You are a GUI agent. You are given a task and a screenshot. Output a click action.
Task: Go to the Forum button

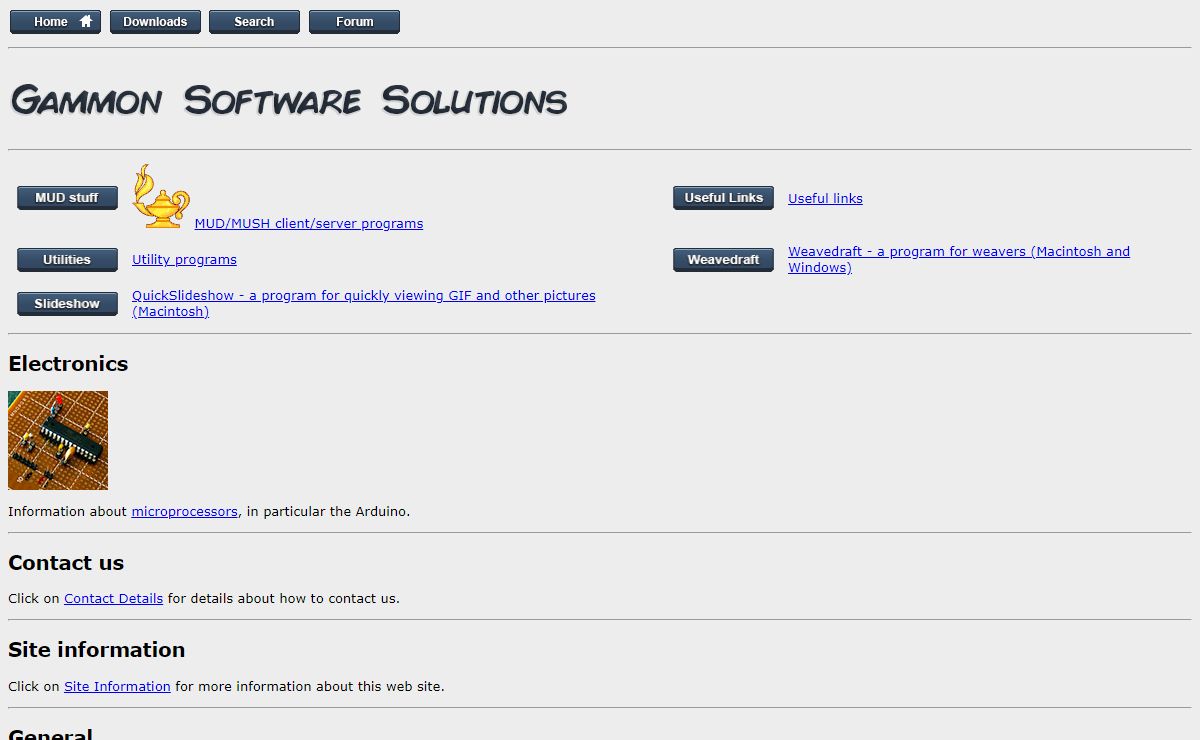(354, 22)
